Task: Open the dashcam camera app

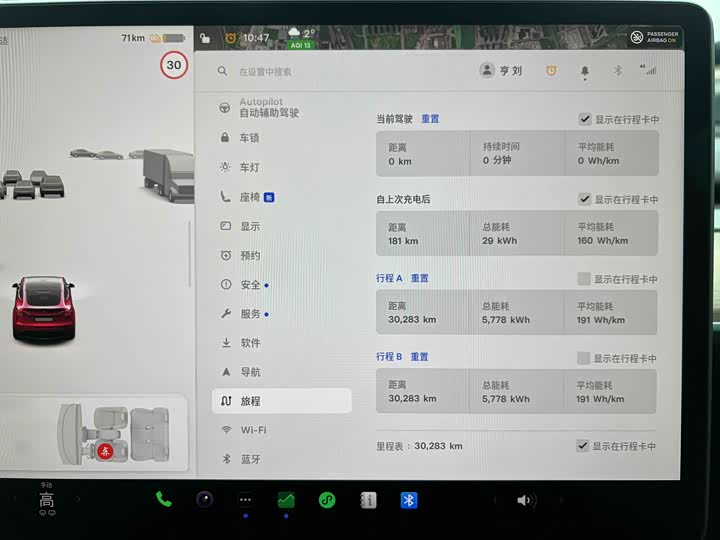Action: [204, 500]
